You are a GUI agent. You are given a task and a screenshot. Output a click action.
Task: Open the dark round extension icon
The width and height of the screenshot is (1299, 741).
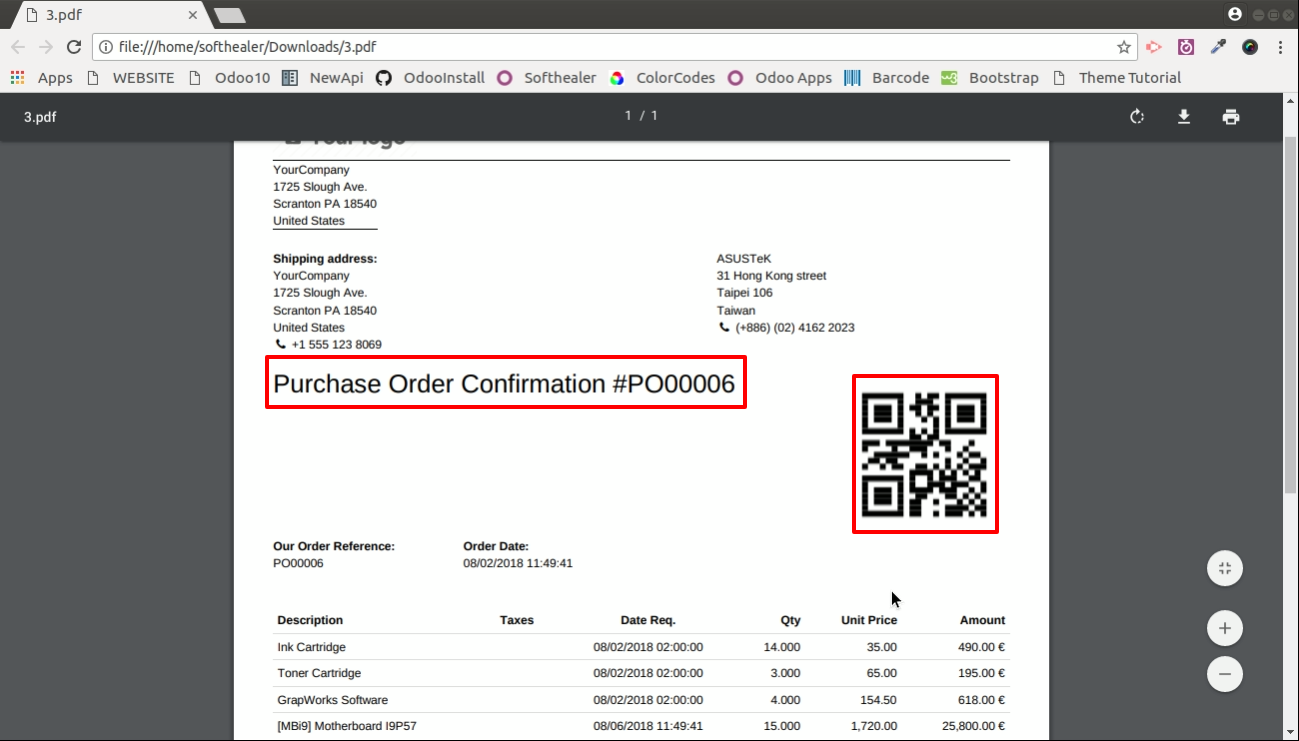tap(1250, 47)
